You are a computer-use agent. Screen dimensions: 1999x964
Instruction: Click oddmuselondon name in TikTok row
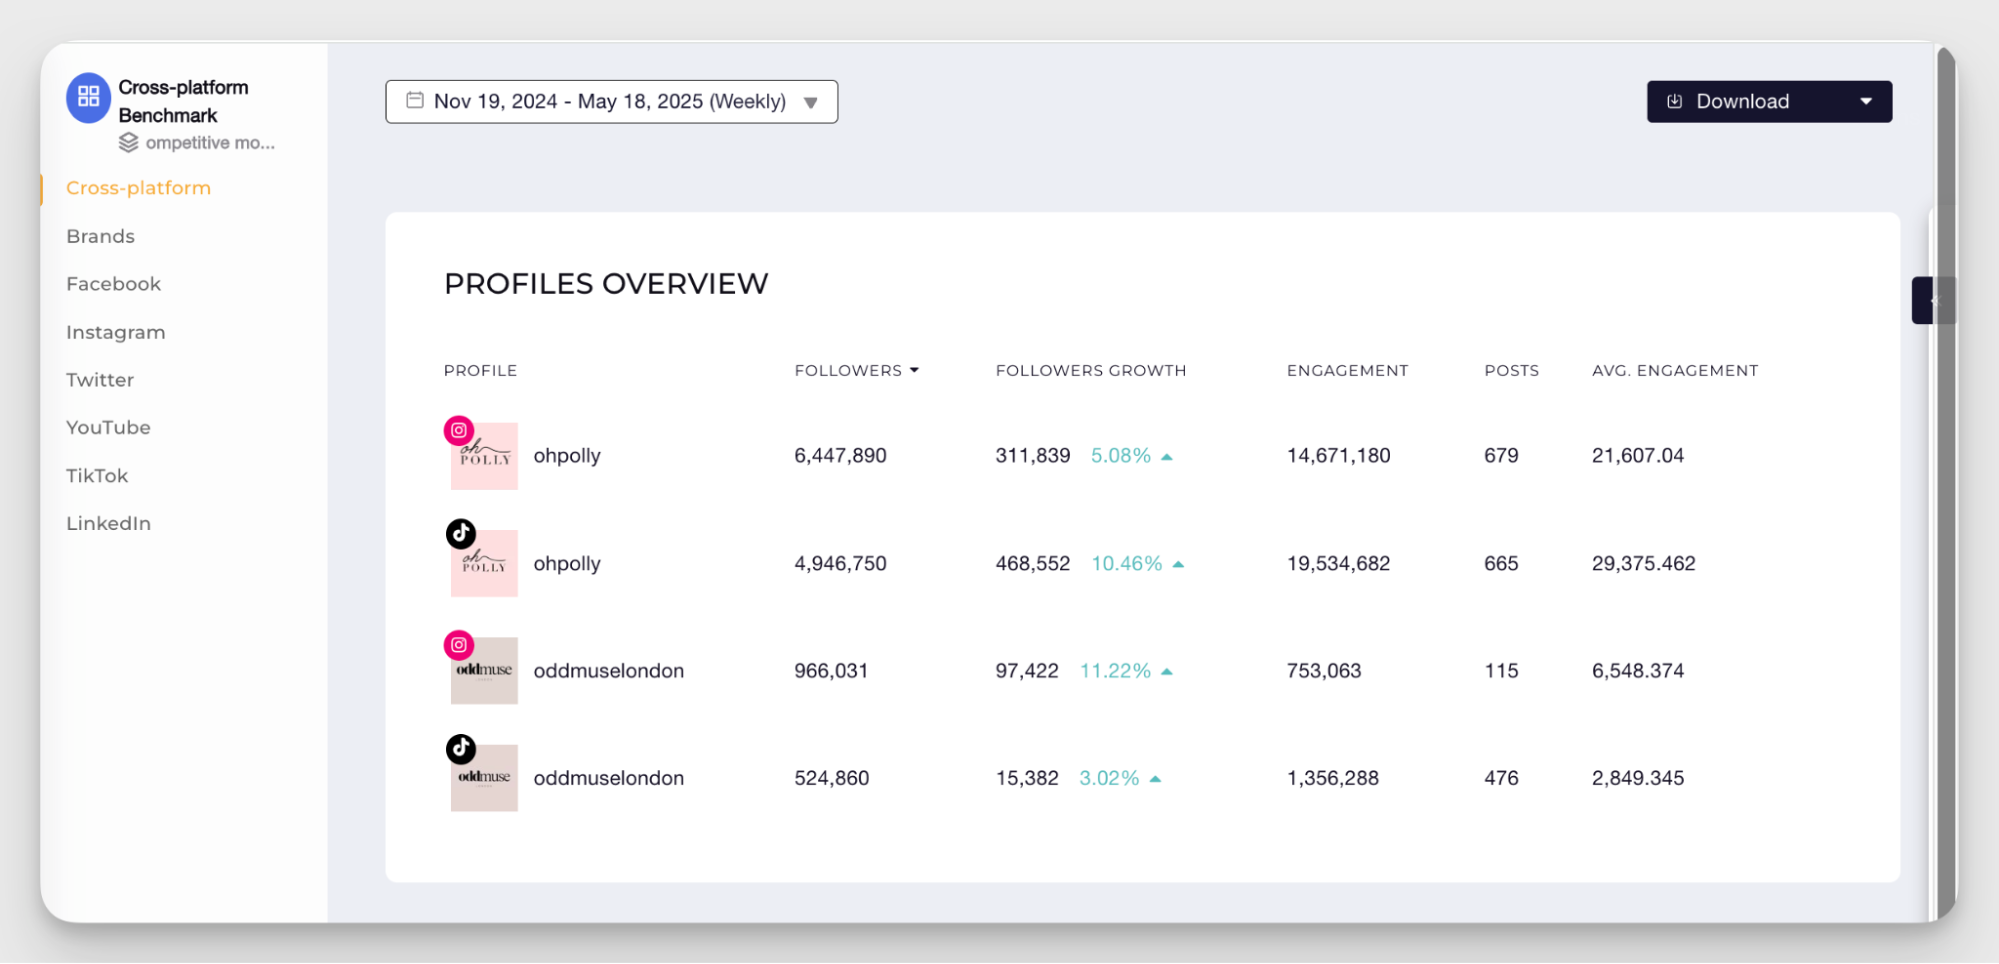tap(608, 778)
